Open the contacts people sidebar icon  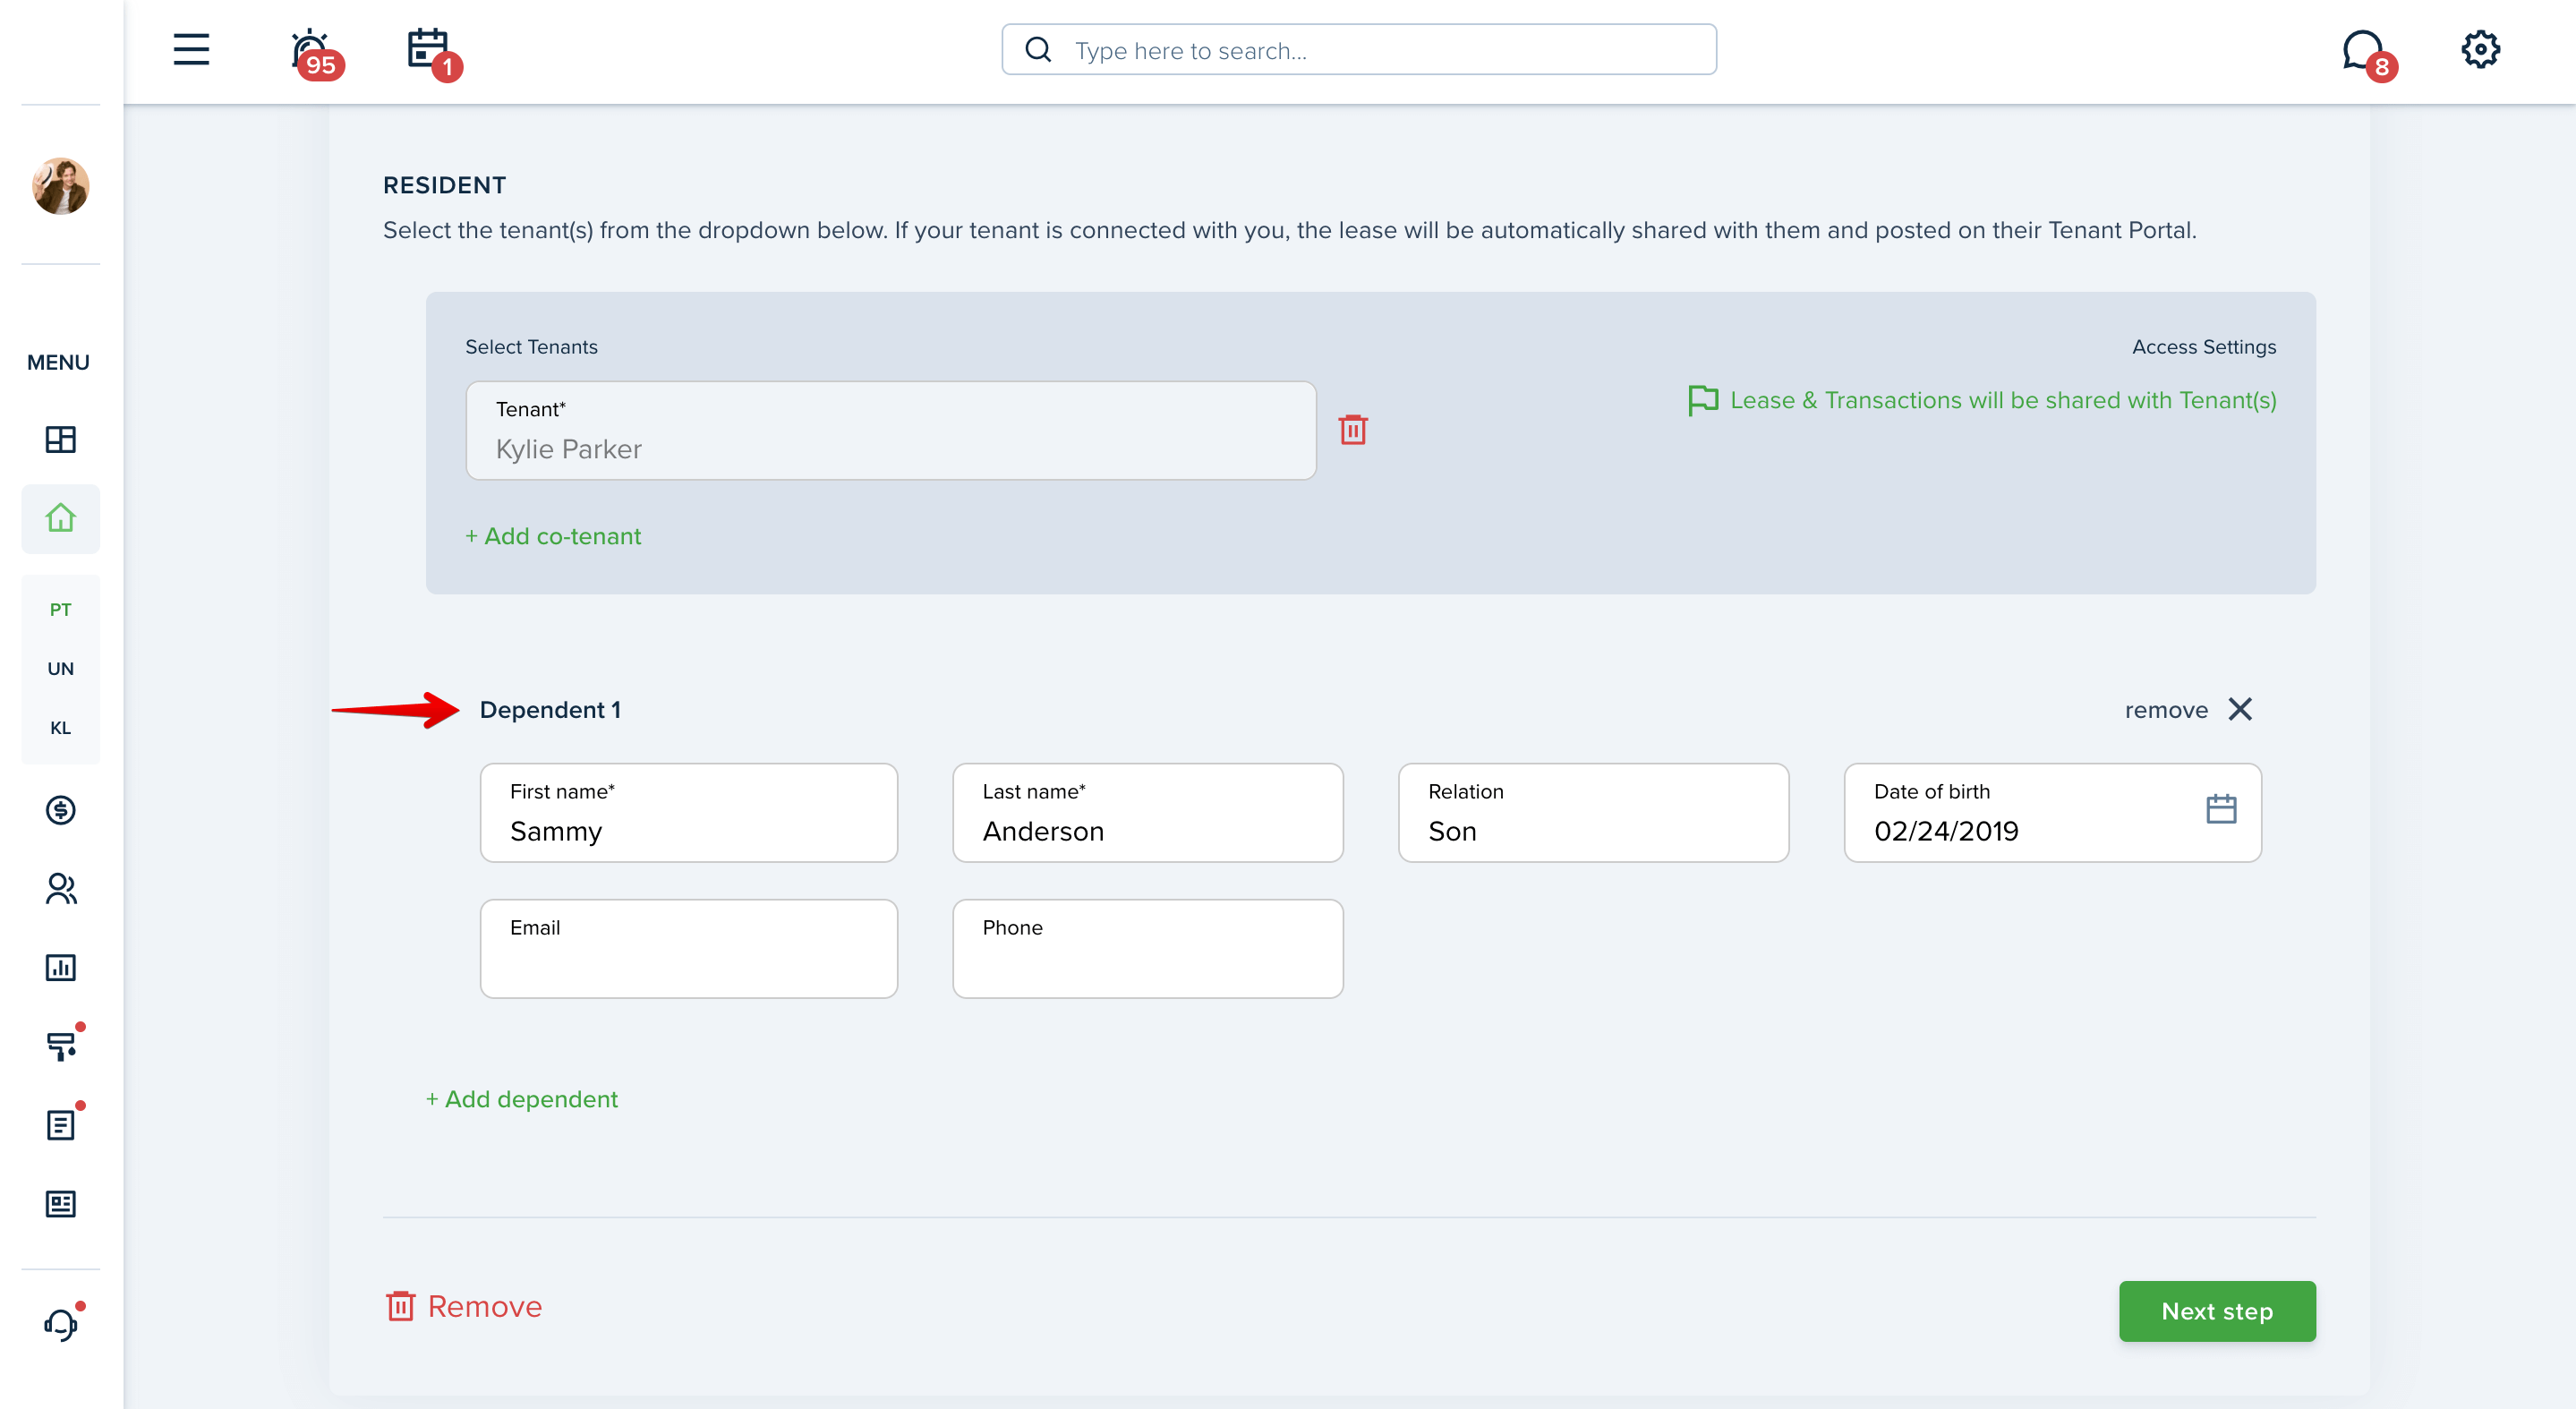(x=61, y=888)
